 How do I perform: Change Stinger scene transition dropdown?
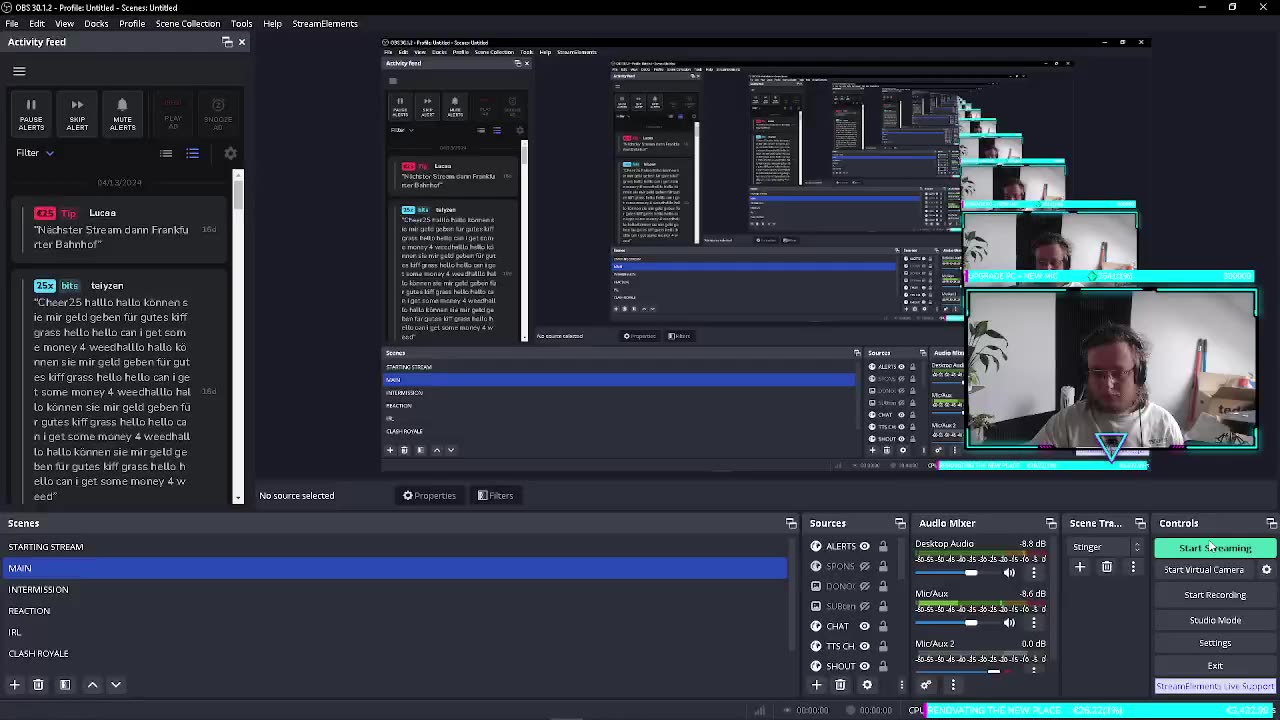tap(1106, 547)
